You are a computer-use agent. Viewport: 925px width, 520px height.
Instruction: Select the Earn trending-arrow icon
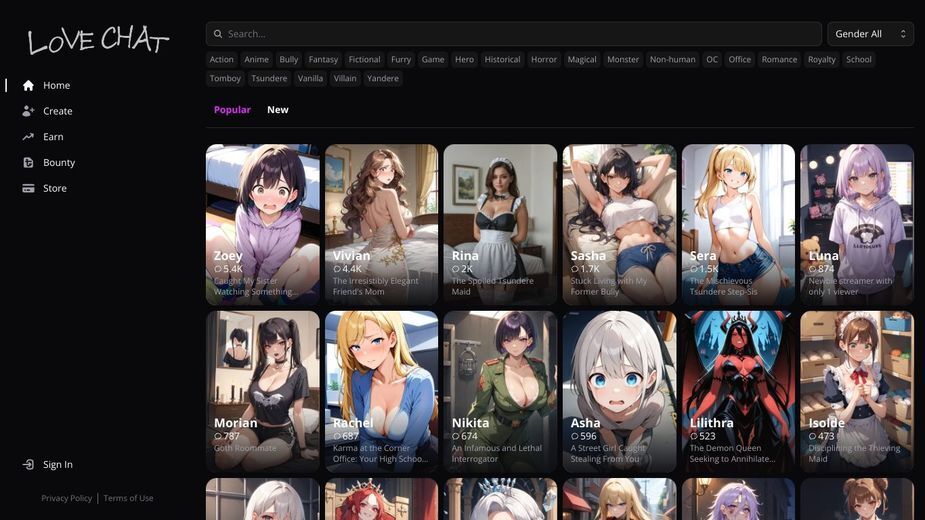[x=28, y=137]
